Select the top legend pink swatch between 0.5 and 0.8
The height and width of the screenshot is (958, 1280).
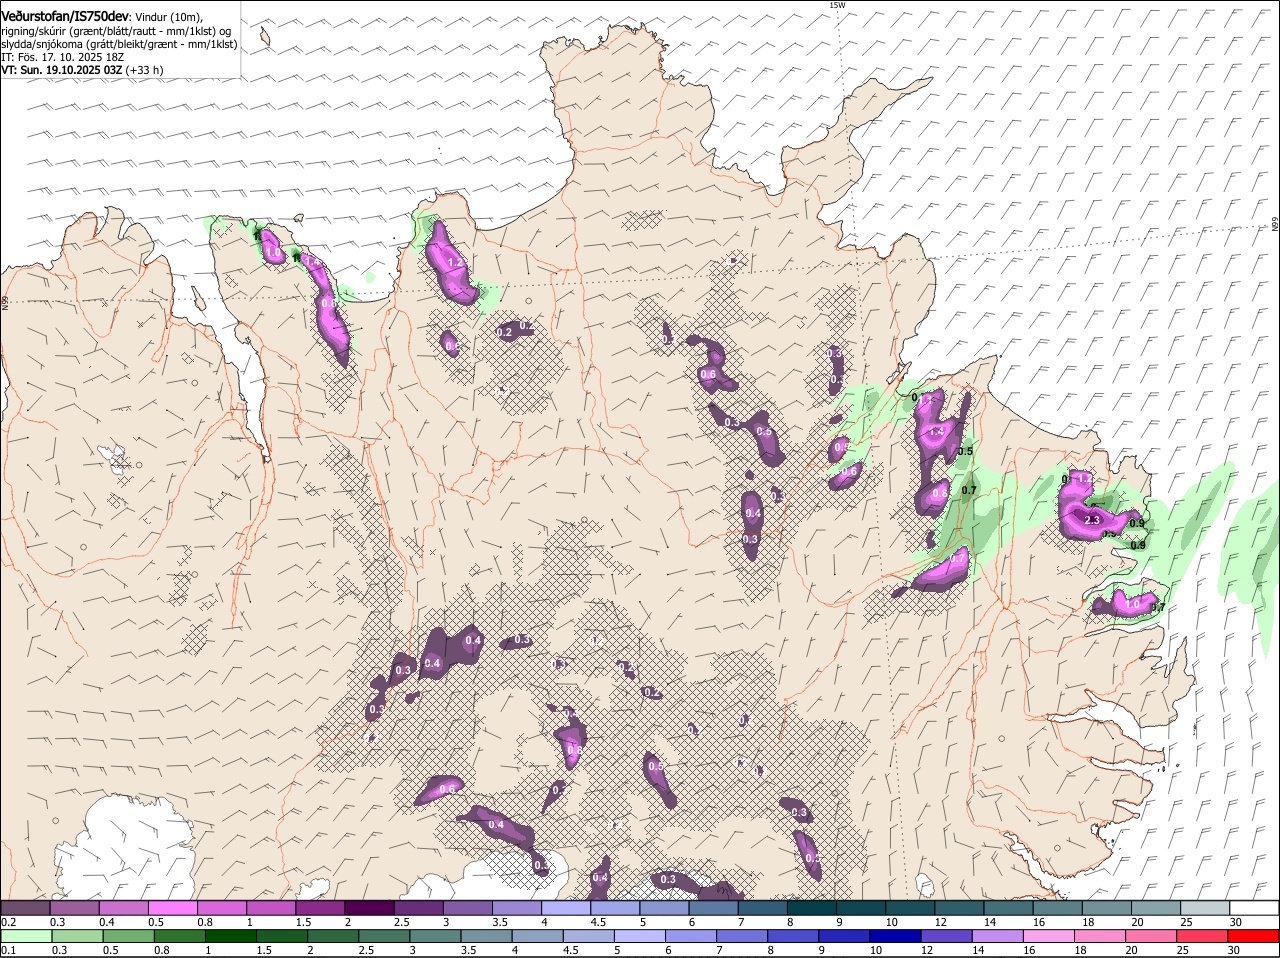coord(172,908)
